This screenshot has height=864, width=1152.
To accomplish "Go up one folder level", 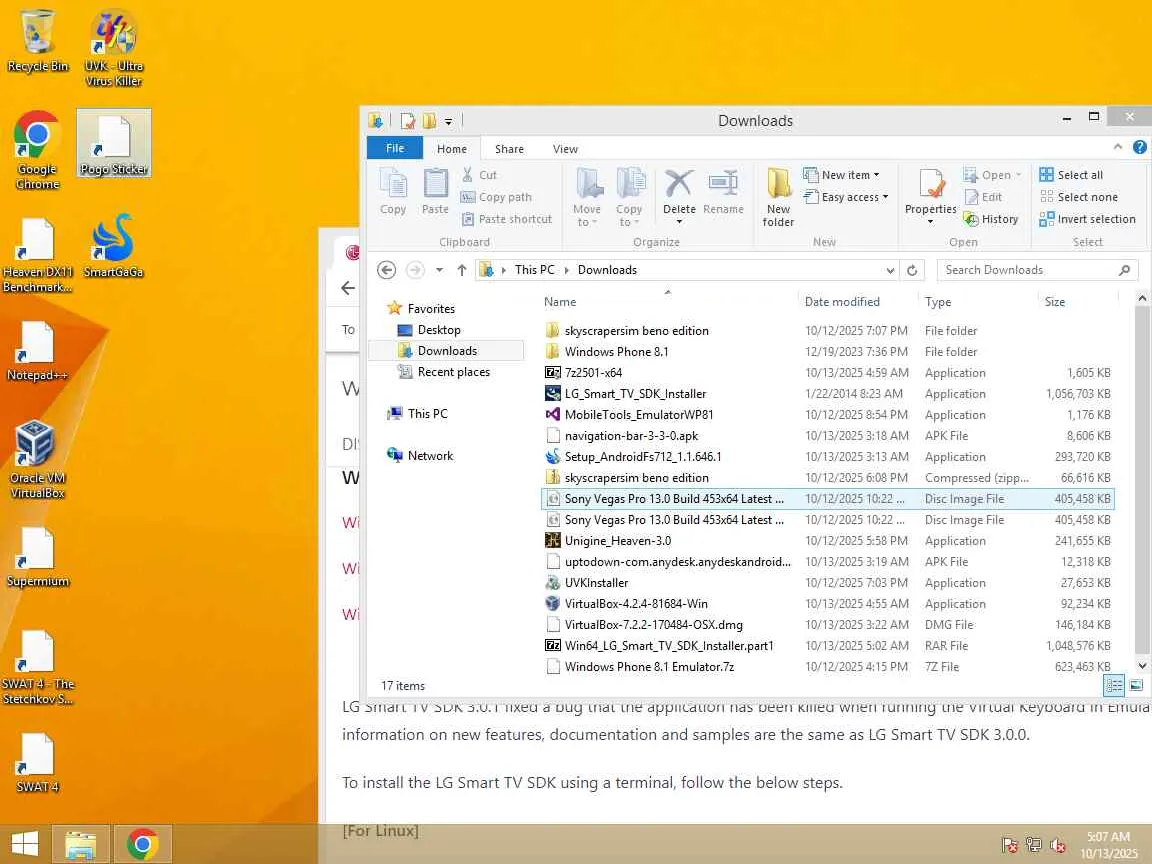I will 461,270.
